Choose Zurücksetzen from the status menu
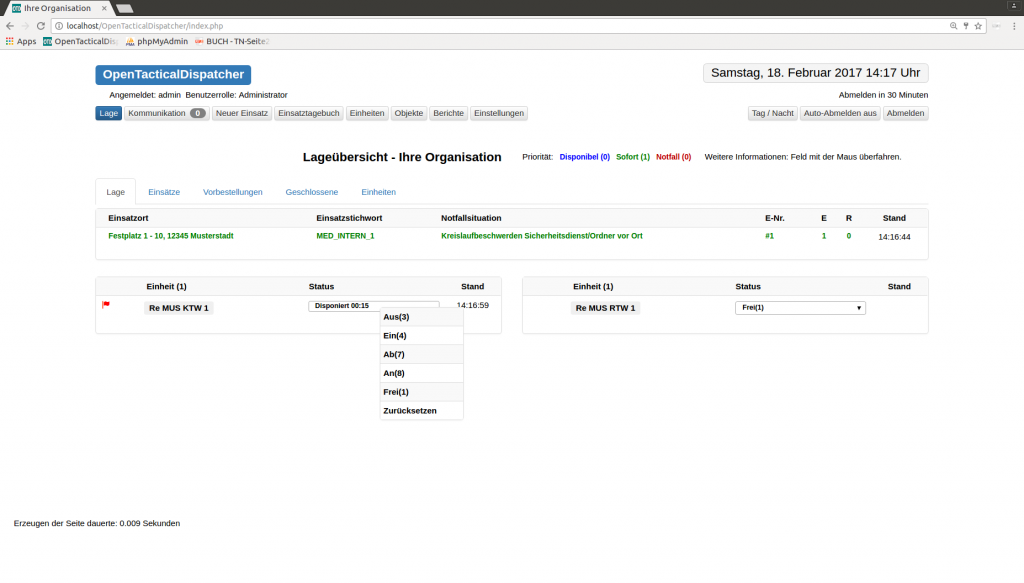The width and height of the screenshot is (1024, 583). [x=421, y=411]
